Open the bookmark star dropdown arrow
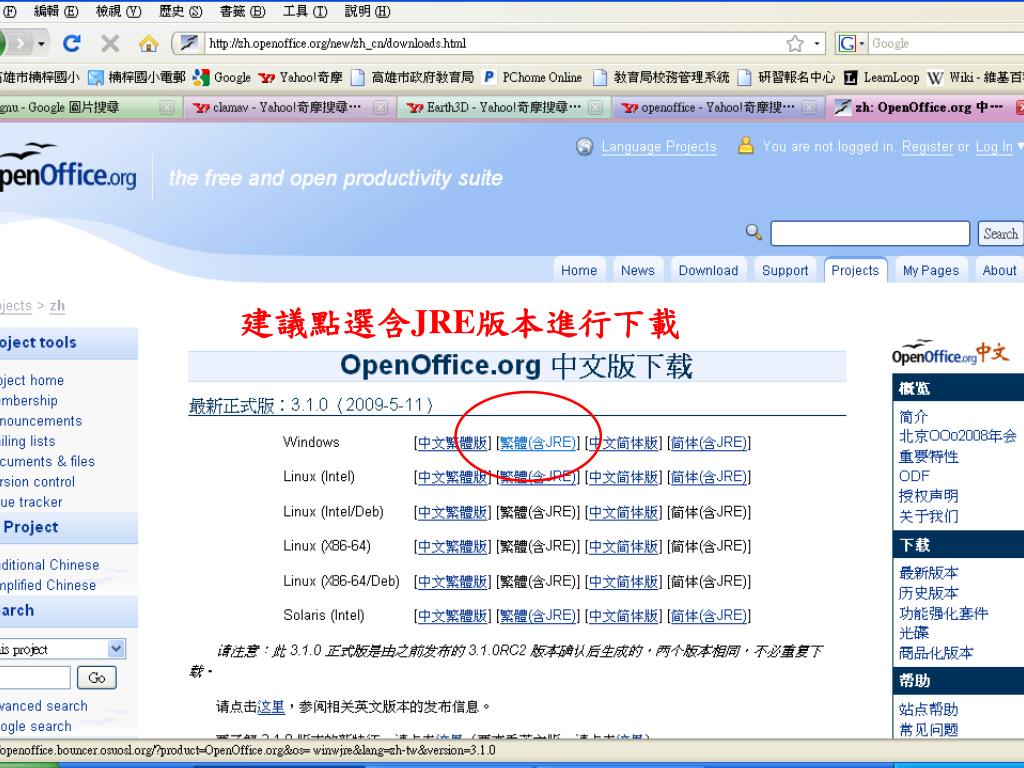Viewport: 1024px width, 768px height. coord(816,44)
